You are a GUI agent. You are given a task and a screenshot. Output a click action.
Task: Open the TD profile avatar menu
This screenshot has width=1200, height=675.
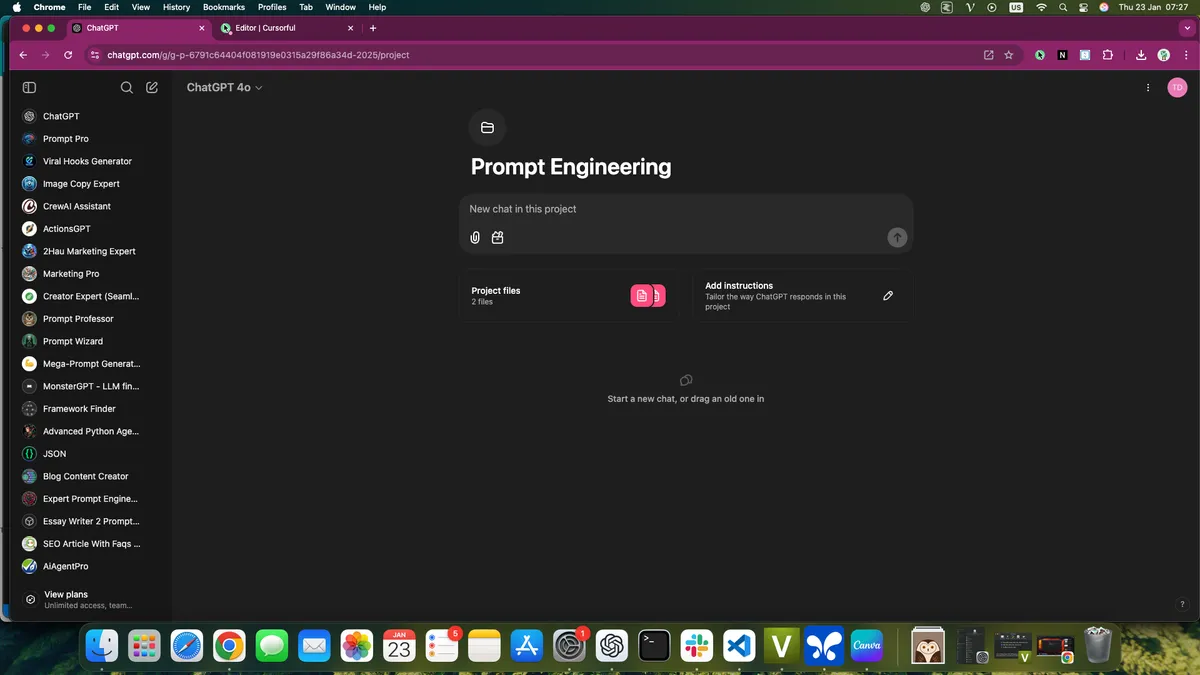(x=1177, y=87)
